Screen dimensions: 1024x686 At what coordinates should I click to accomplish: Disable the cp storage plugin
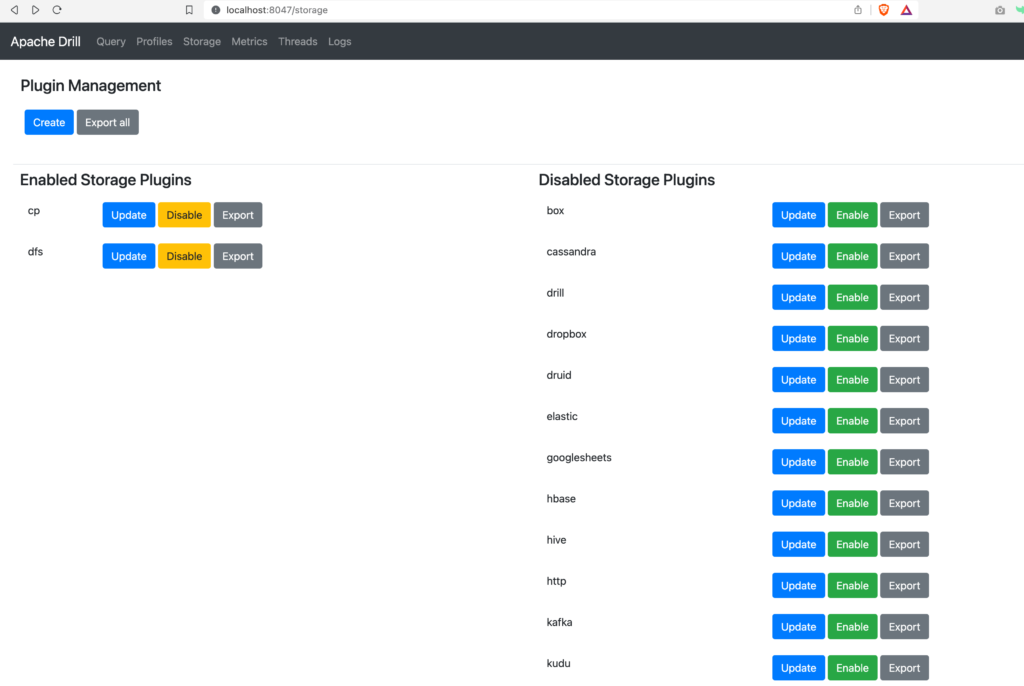coord(183,214)
